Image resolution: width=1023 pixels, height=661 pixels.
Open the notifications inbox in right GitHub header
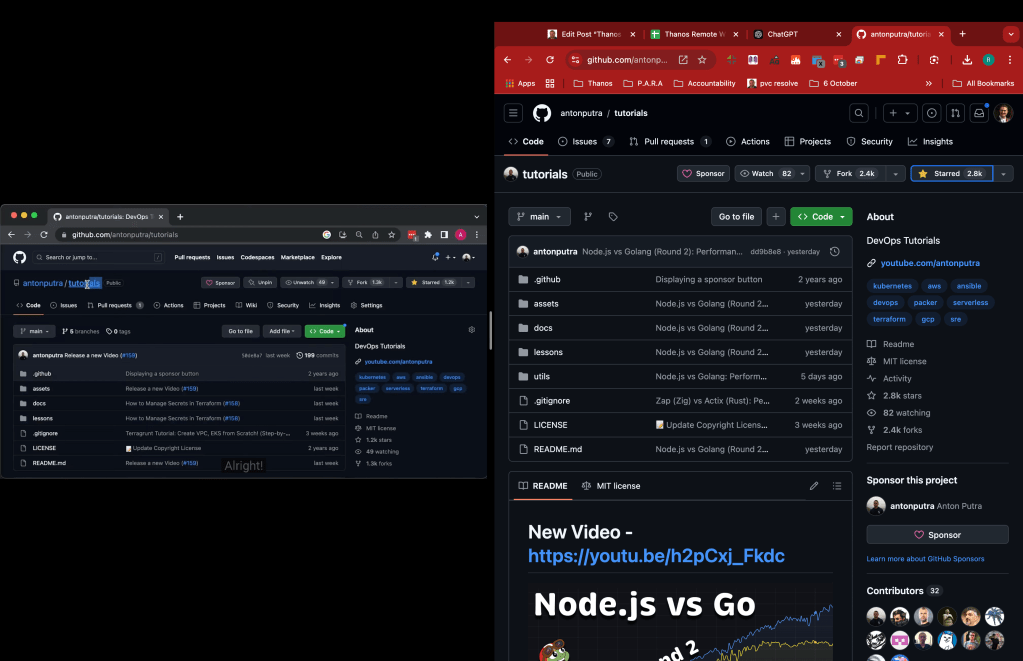pyautogui.click(x=979, y=113)
